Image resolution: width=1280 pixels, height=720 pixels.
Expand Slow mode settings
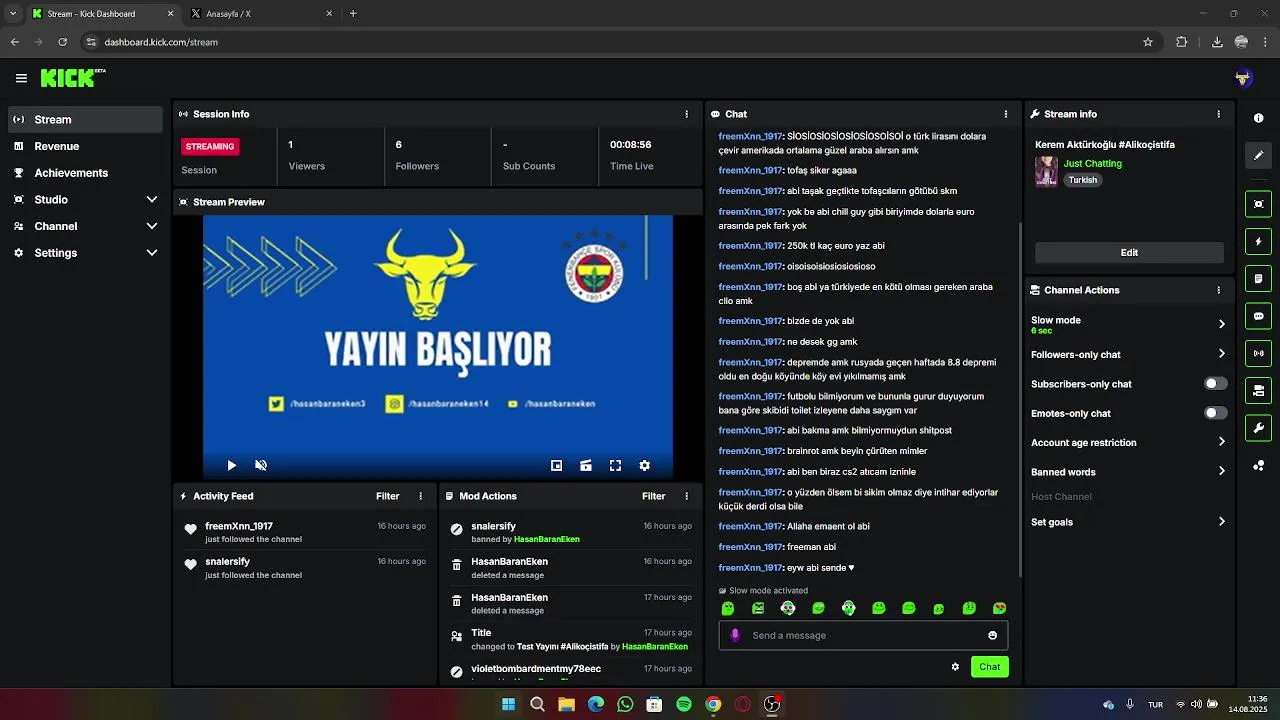1128,324
